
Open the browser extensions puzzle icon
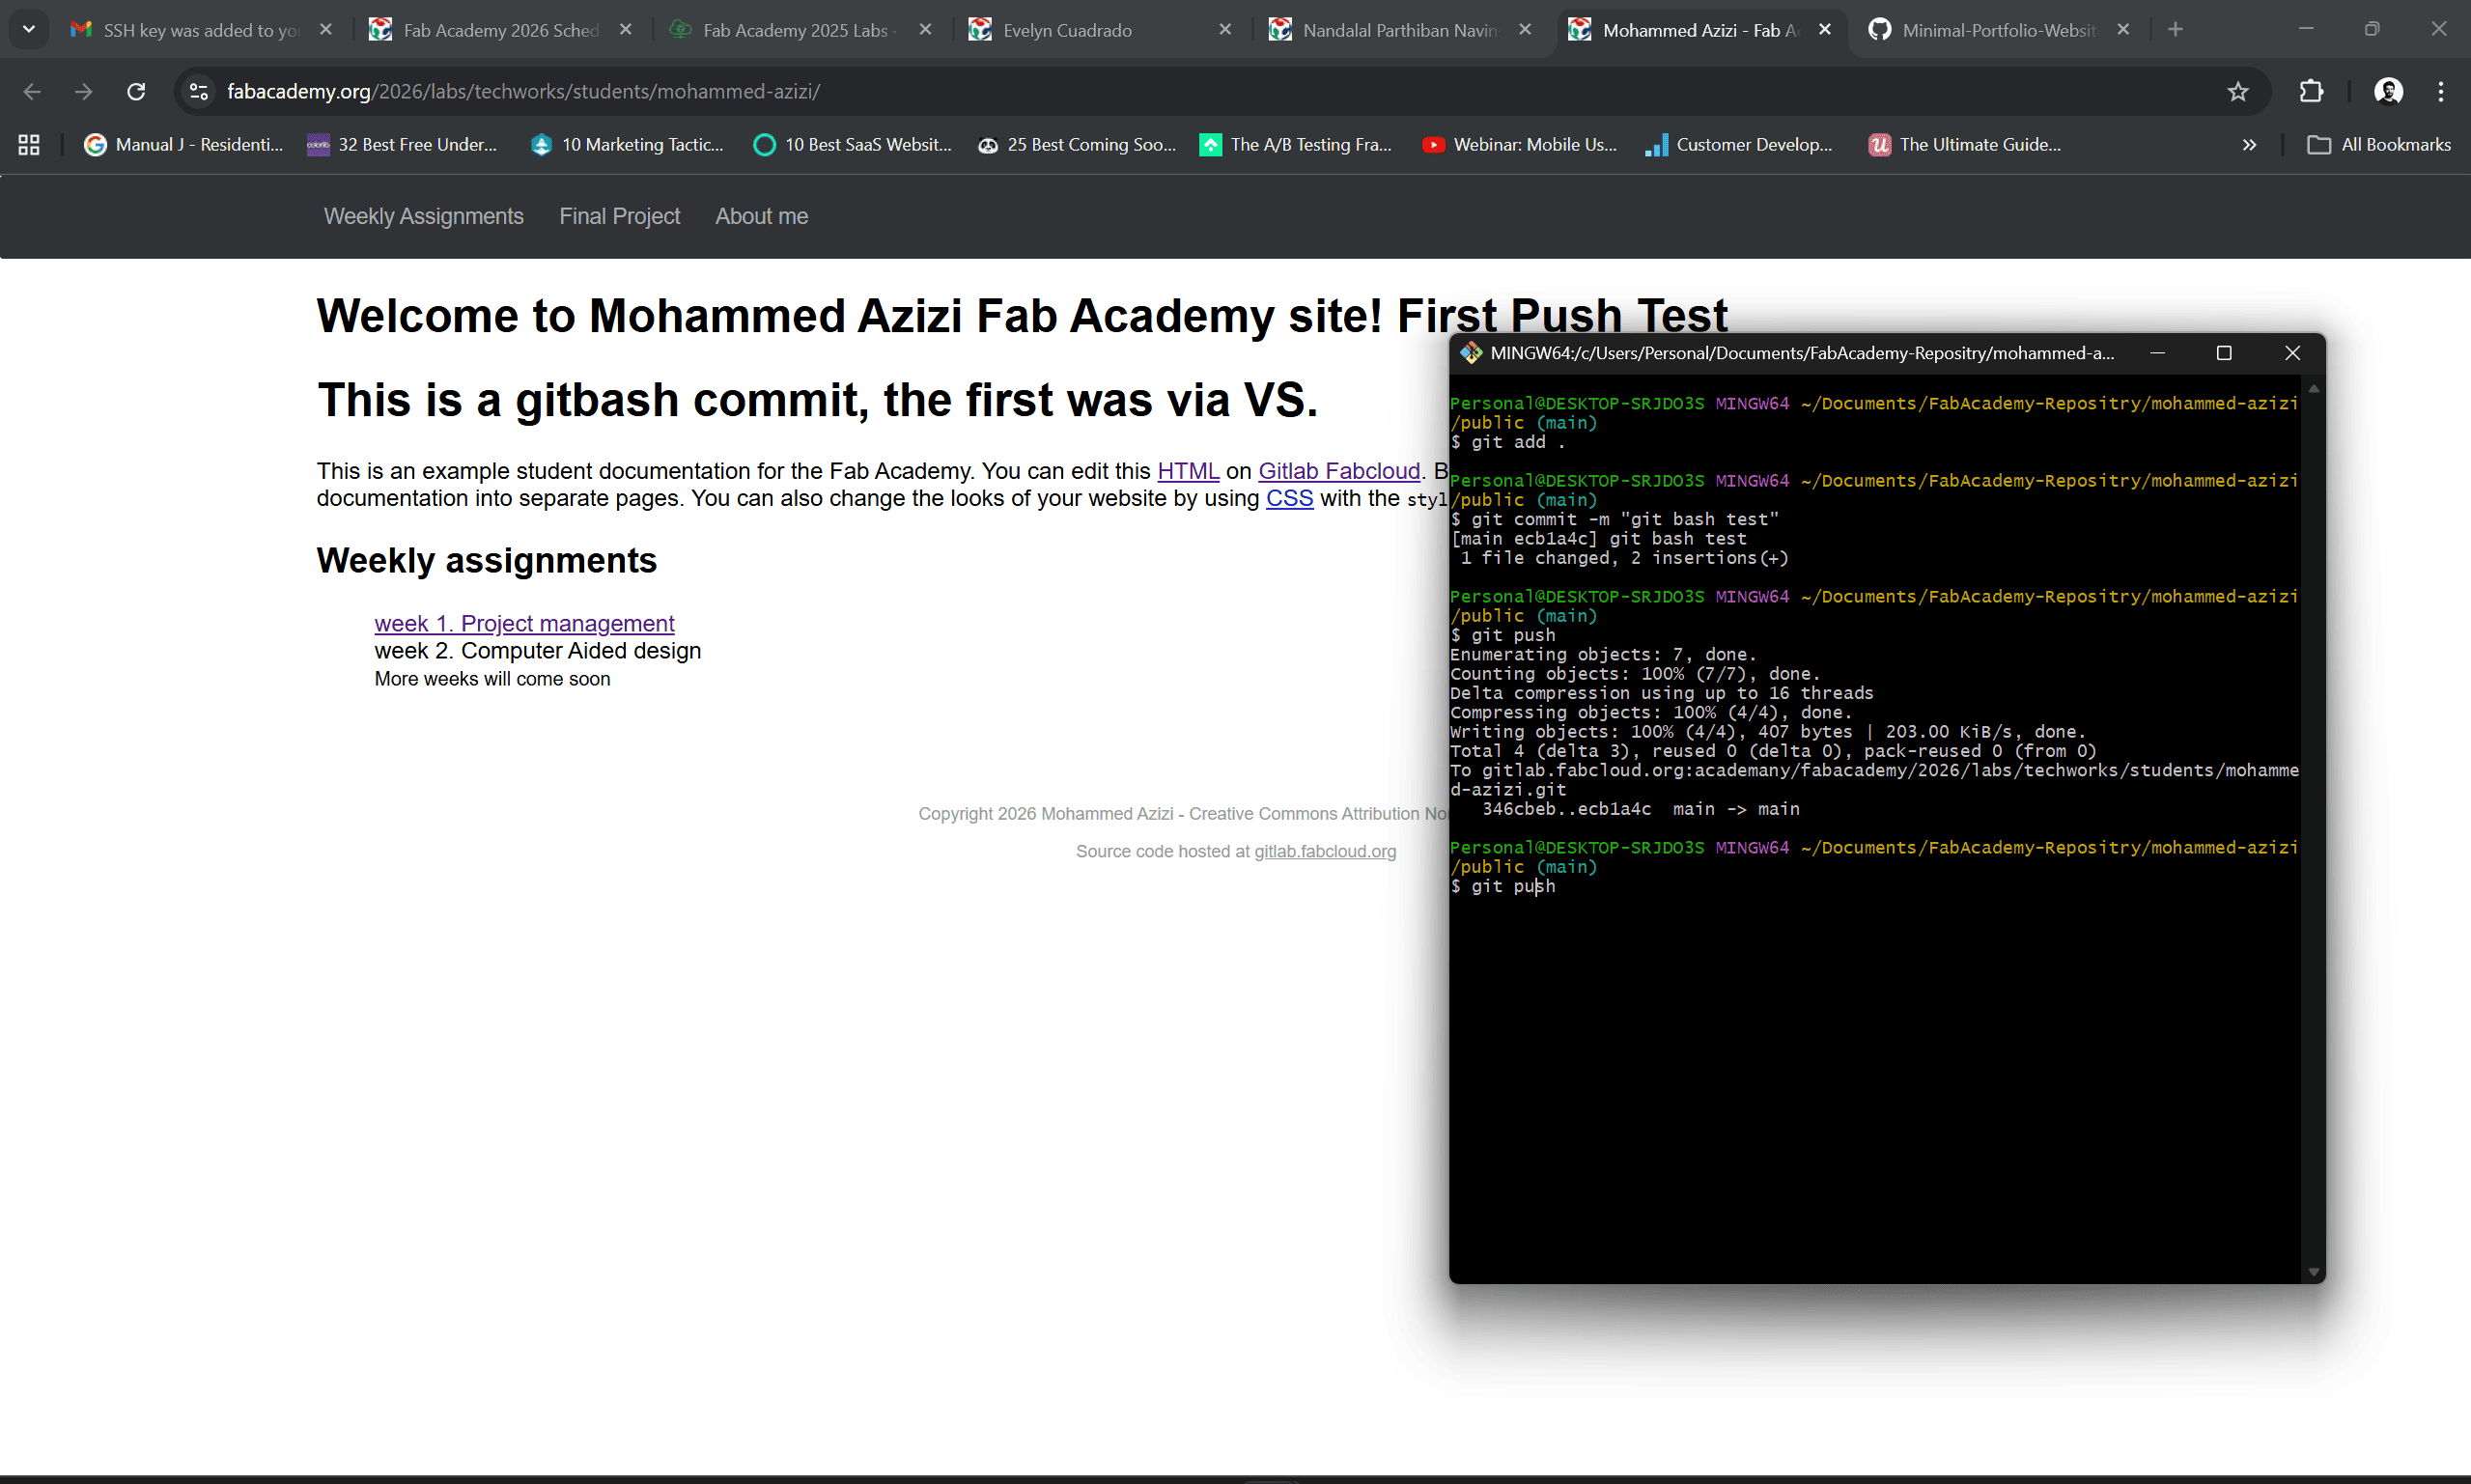[2311, 91]
